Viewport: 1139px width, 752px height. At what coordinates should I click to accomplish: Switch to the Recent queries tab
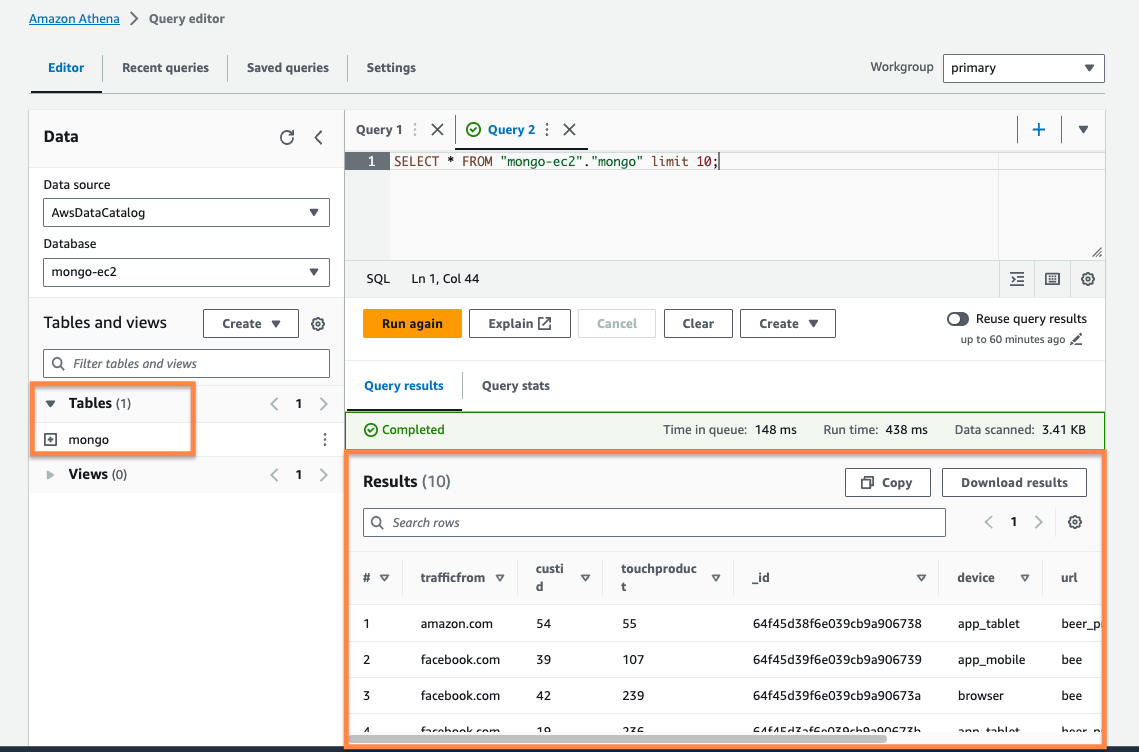coord(165,68)
